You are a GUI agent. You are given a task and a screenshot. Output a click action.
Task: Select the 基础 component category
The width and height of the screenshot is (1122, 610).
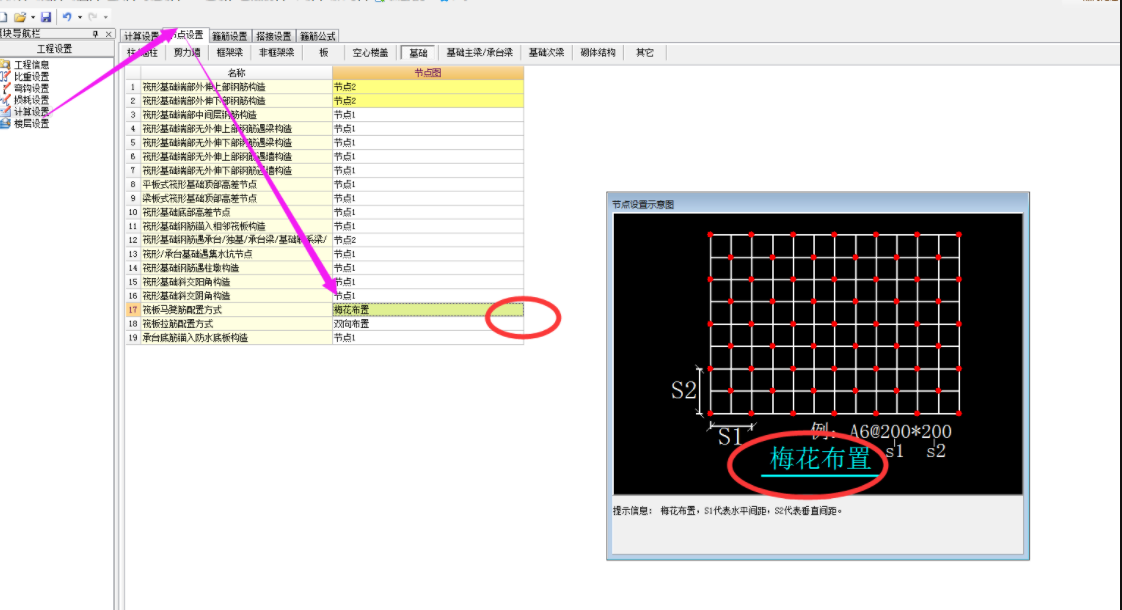pos(418,52)
